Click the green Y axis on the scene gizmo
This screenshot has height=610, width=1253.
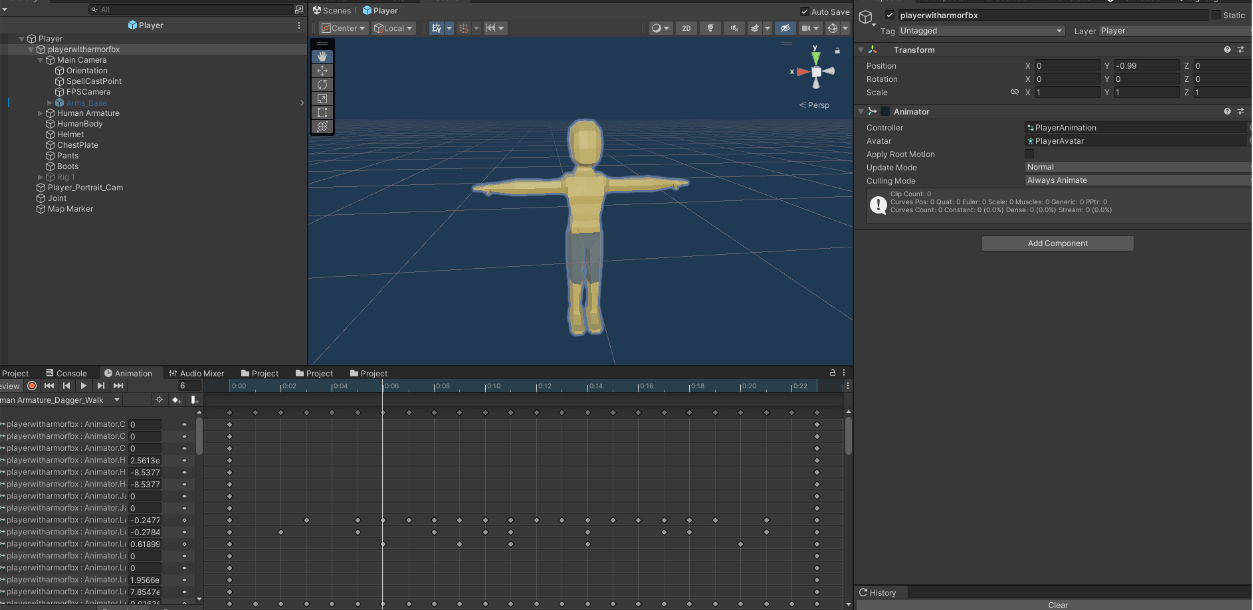(x=816, y=58)
